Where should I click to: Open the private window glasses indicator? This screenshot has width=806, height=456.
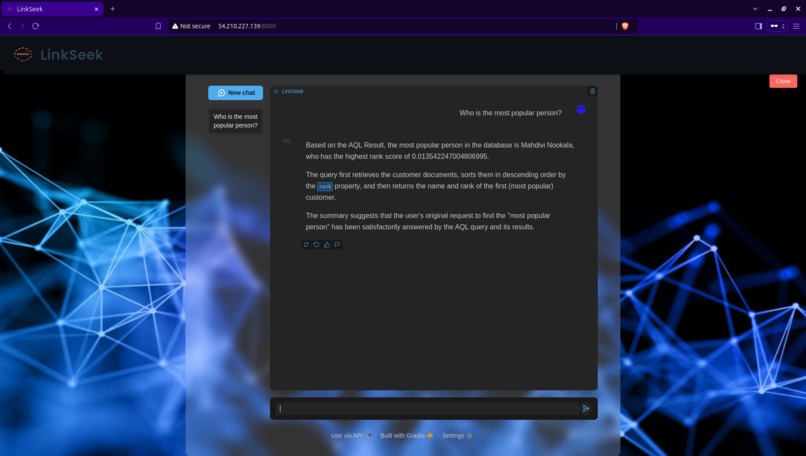777,26
